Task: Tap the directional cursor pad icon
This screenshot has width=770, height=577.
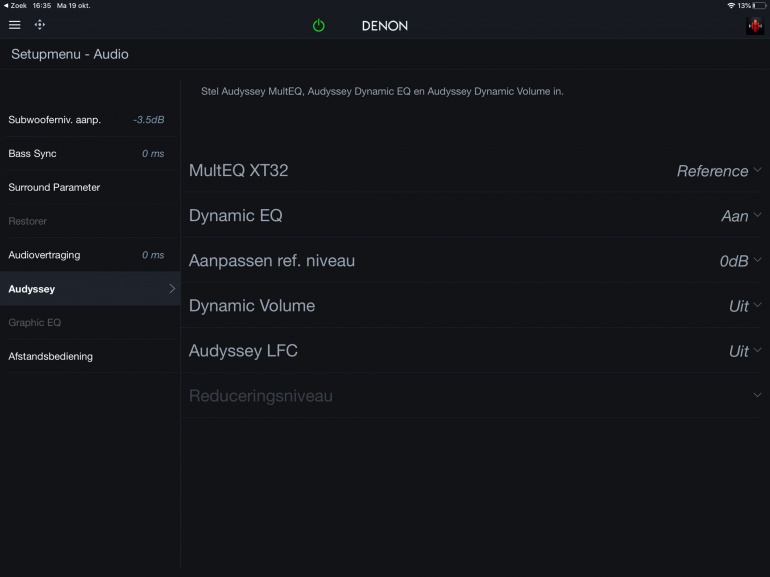Action: tap(40, 25)
